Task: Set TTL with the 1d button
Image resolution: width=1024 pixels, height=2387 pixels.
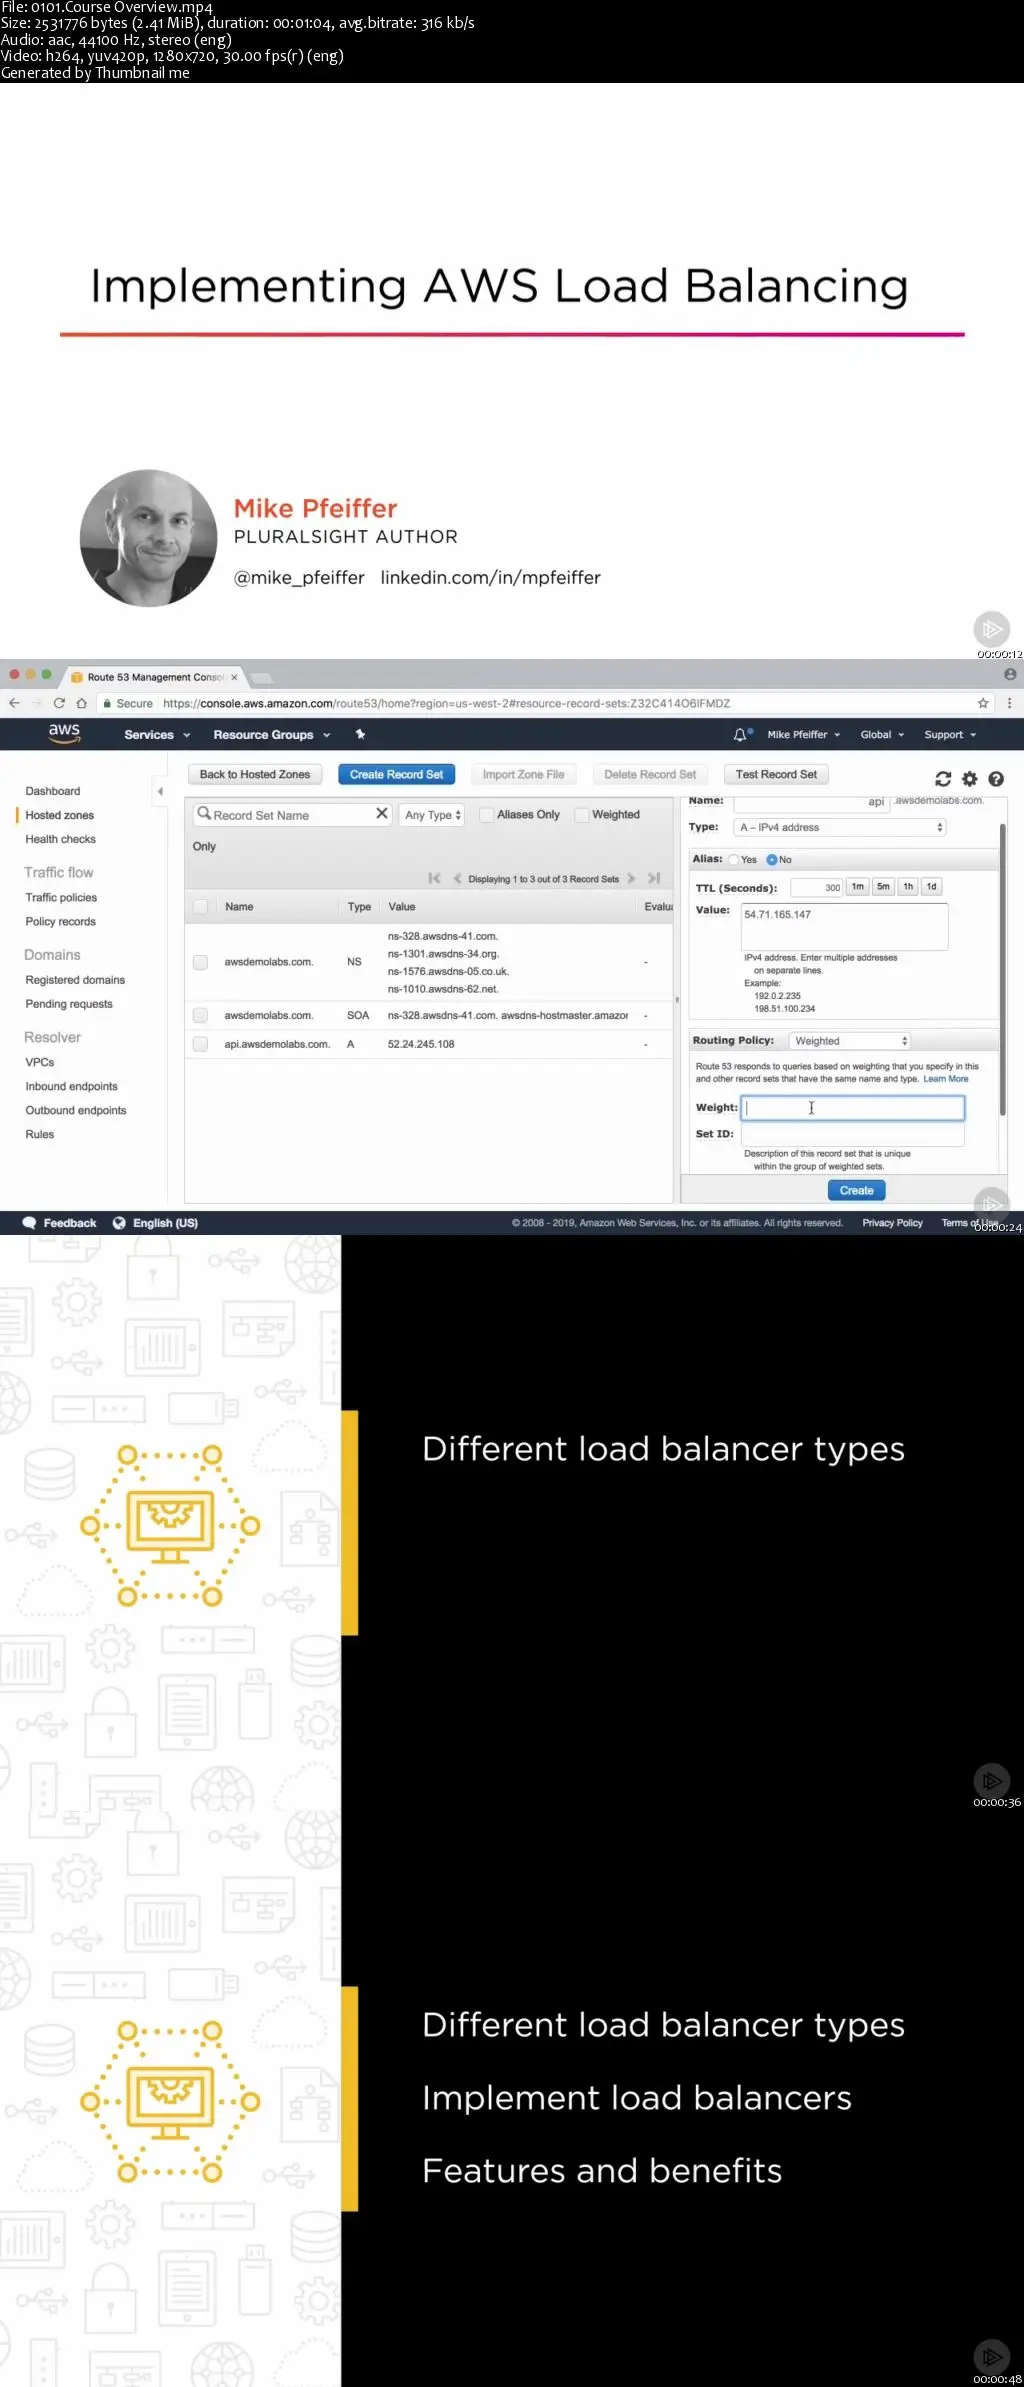Action: point(932,886)
